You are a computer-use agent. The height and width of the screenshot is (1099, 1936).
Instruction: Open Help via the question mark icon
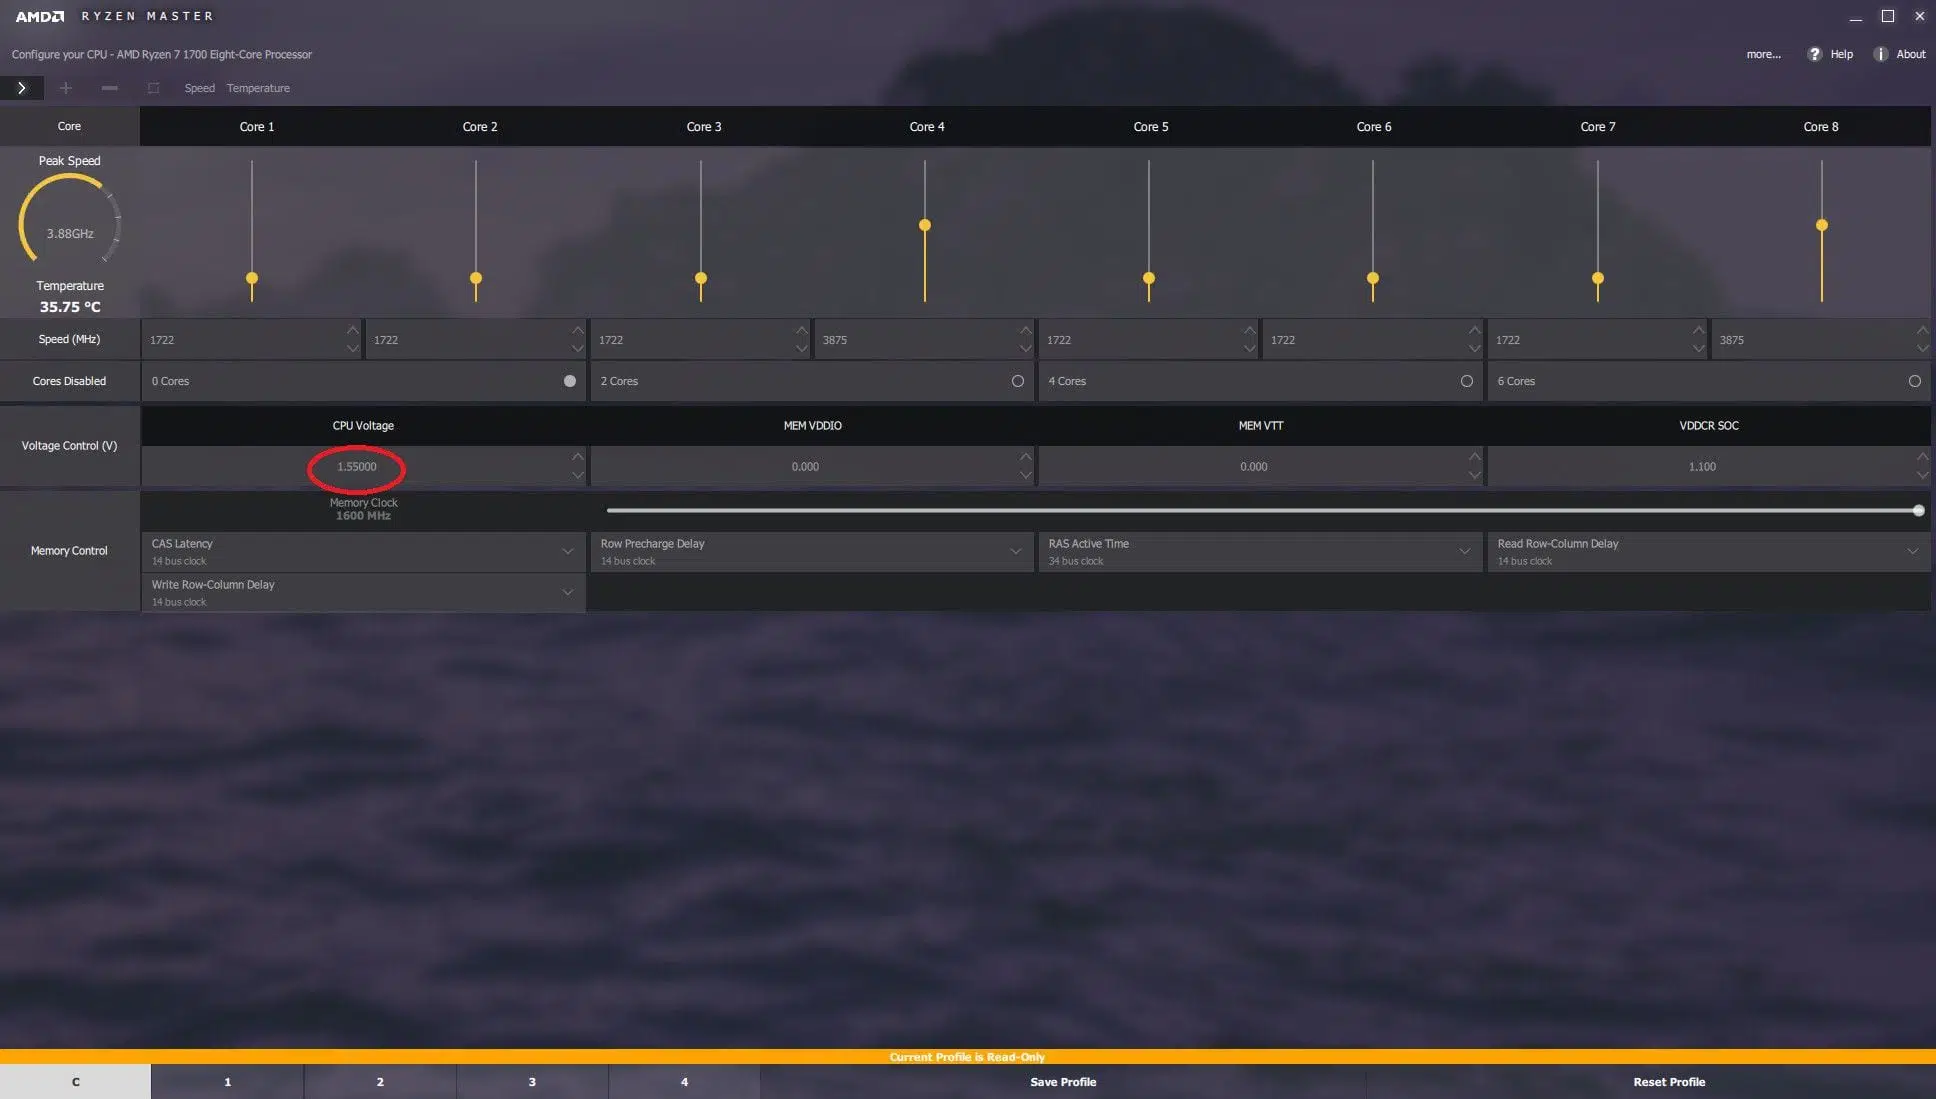pos(1815,54)
